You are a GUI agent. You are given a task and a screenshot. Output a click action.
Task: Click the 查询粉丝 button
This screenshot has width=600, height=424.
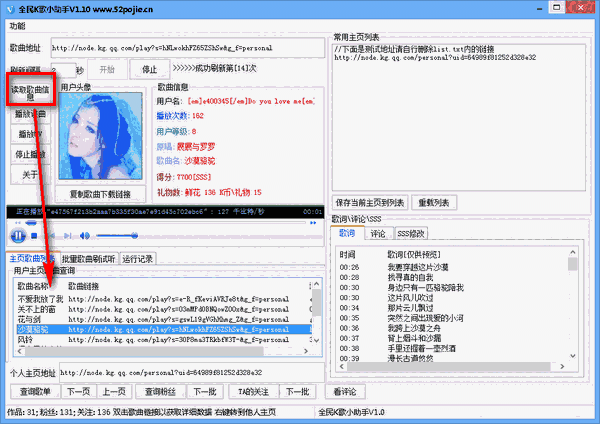pos(160,391)
